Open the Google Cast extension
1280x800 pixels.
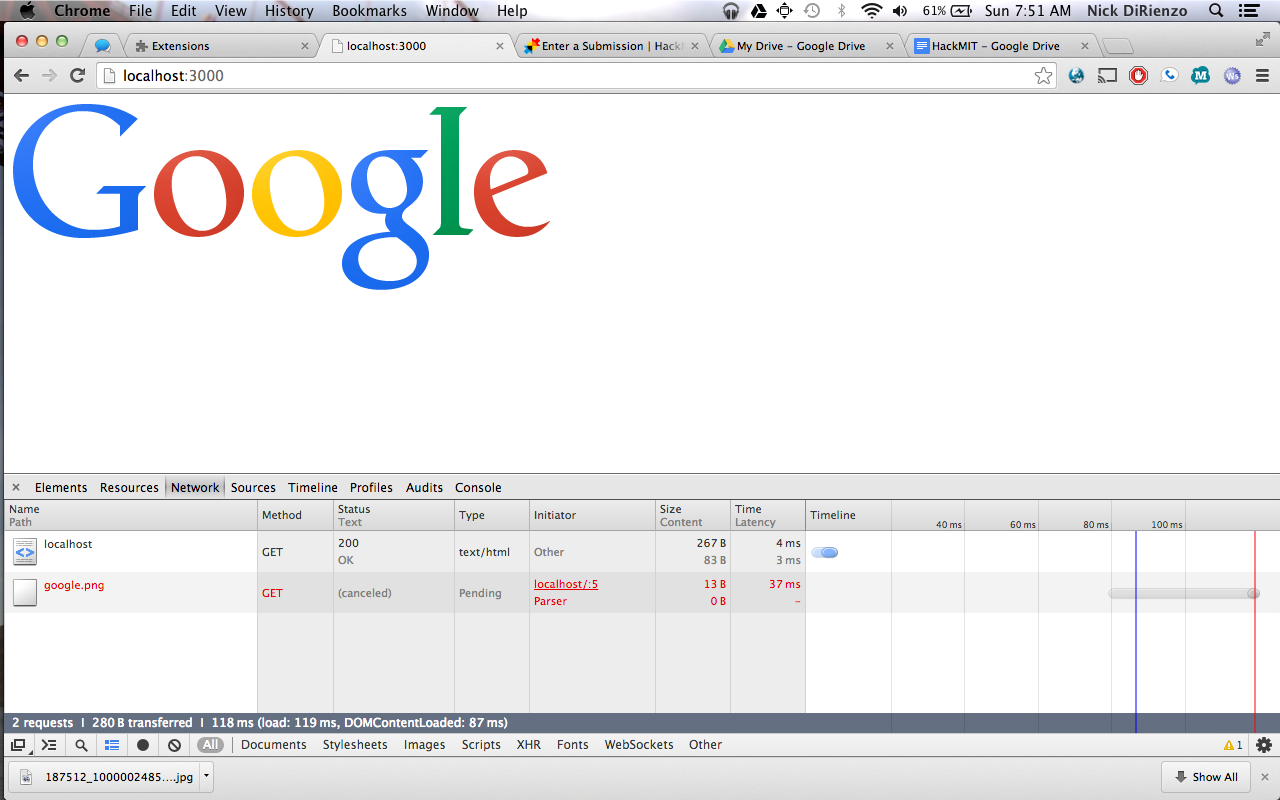click(1107, 76)
